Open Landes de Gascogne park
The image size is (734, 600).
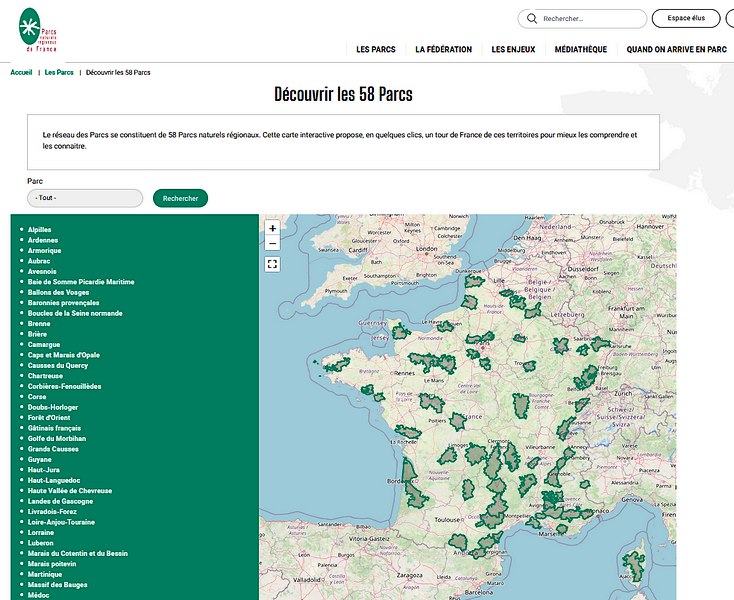click(60, 501)
